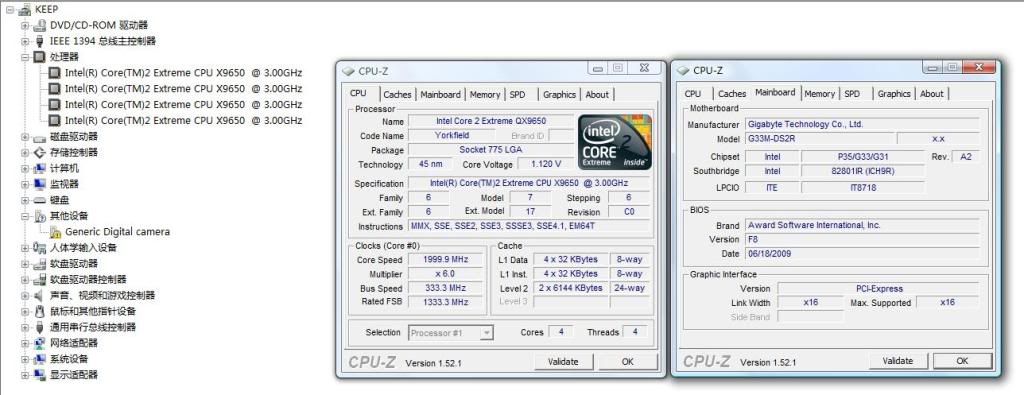The height and width of the screenshot is (395, 1024).
Task: Click the 声音、视频和游戏控制器 sound icon
Action: pos(40,295)
